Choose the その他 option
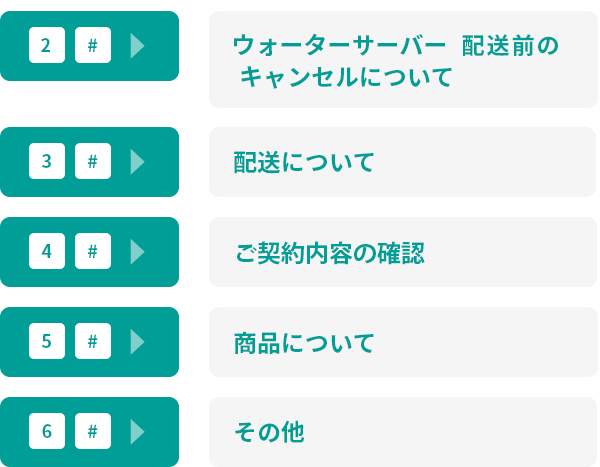Image resolution: width=600 pixels, height=467 pixels. 403,432
